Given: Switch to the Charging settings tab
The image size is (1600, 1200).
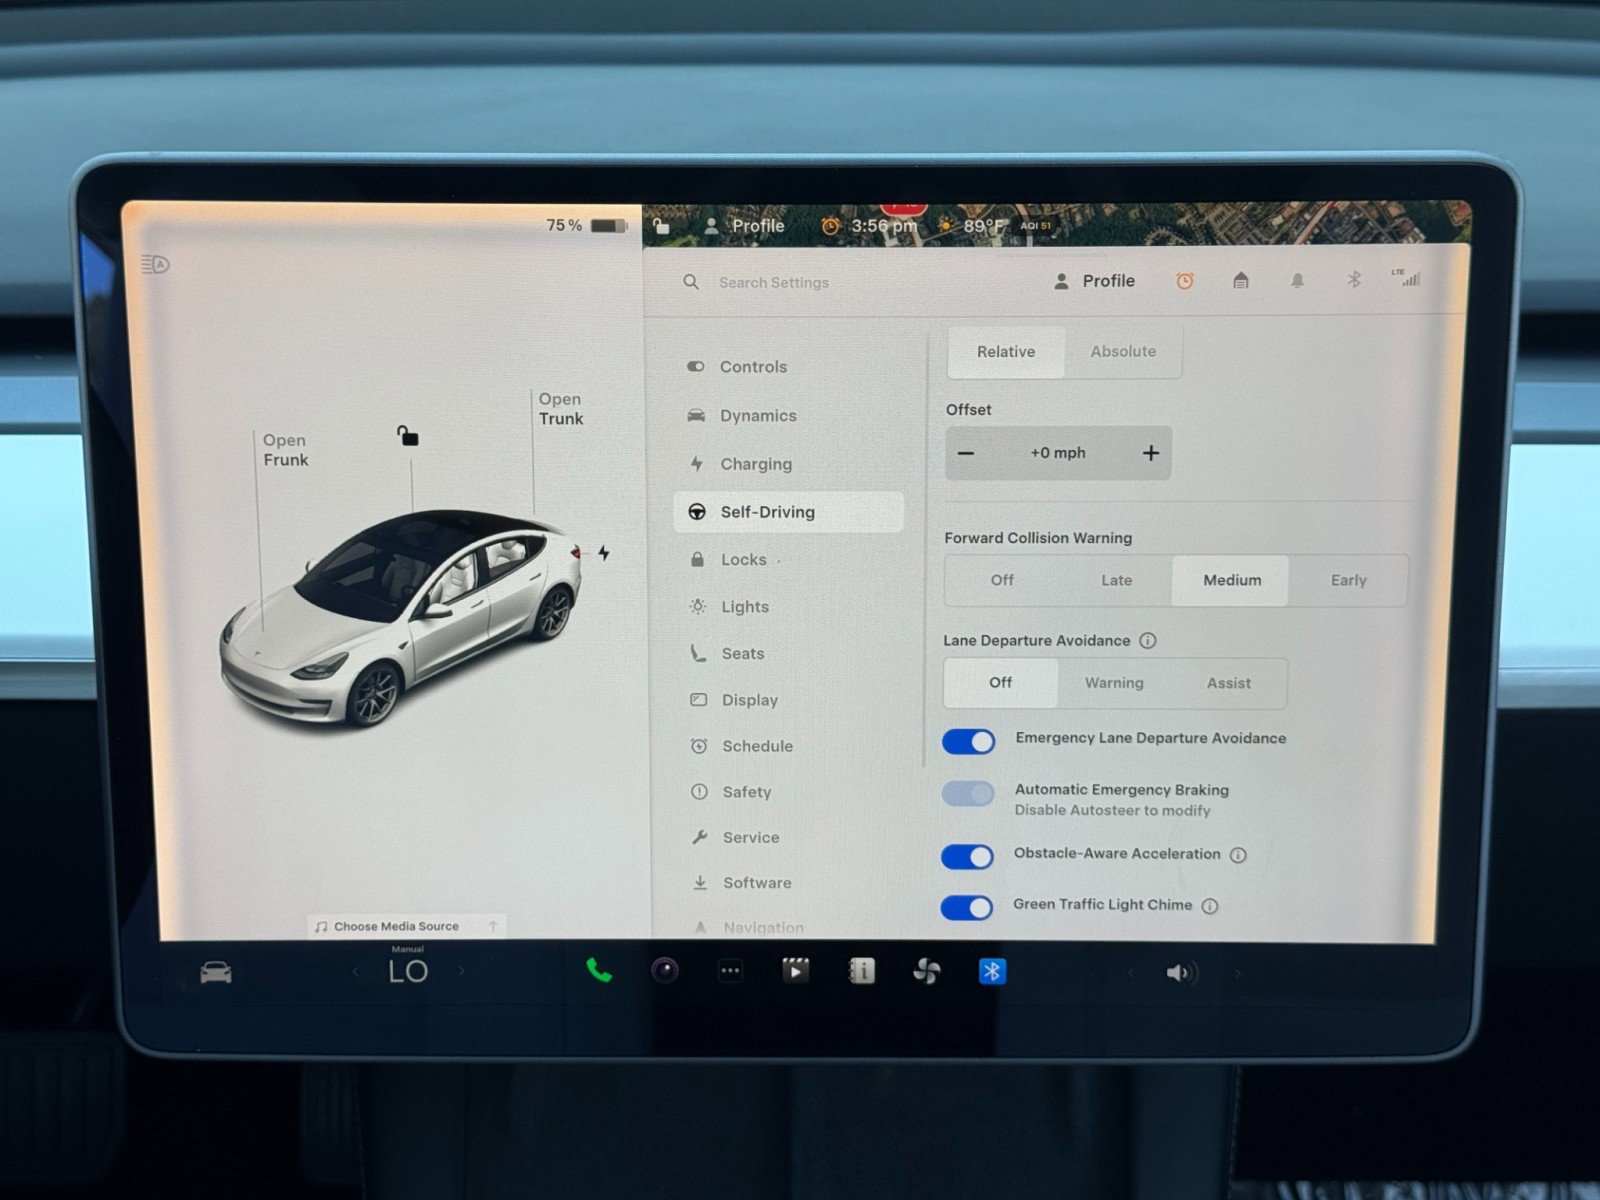Looking at the screenshot, I should pyautogui.click(x=757, y=463).
